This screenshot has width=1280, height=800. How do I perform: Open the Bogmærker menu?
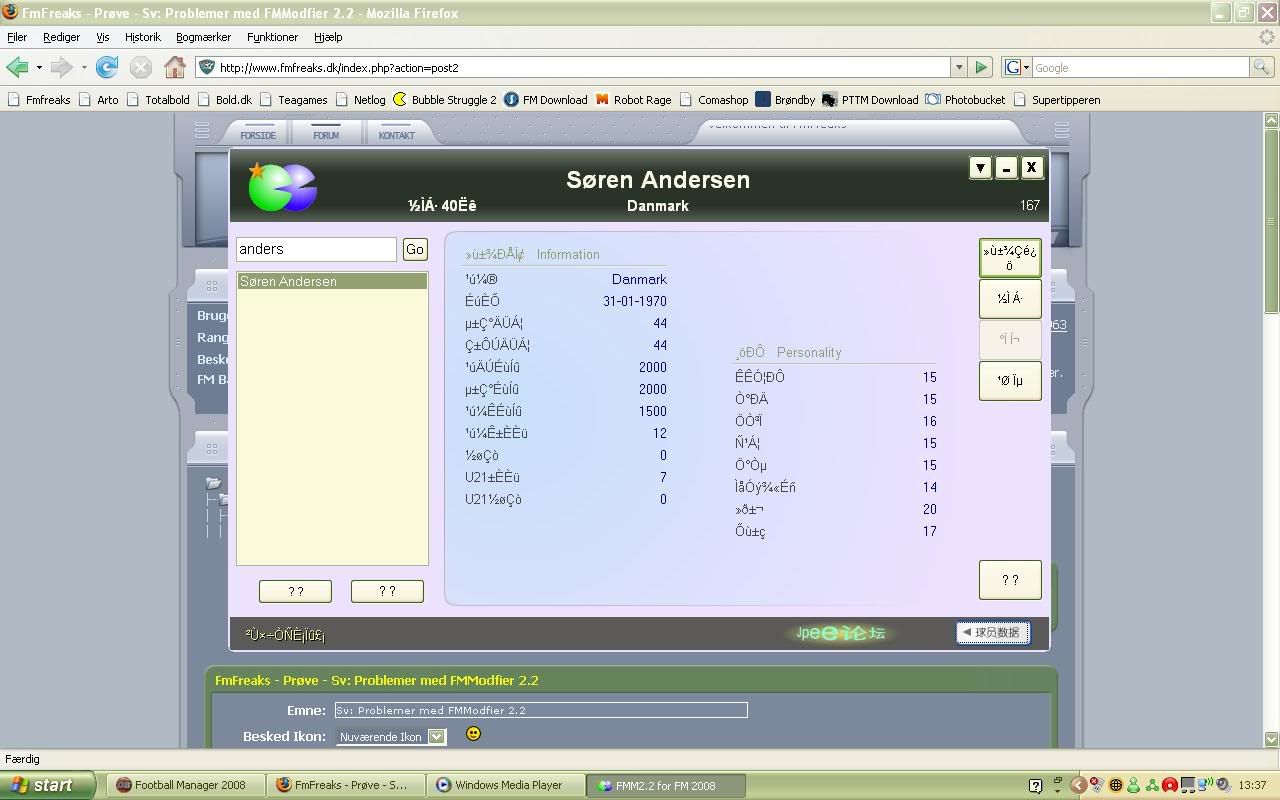click(x=203, y=37)
